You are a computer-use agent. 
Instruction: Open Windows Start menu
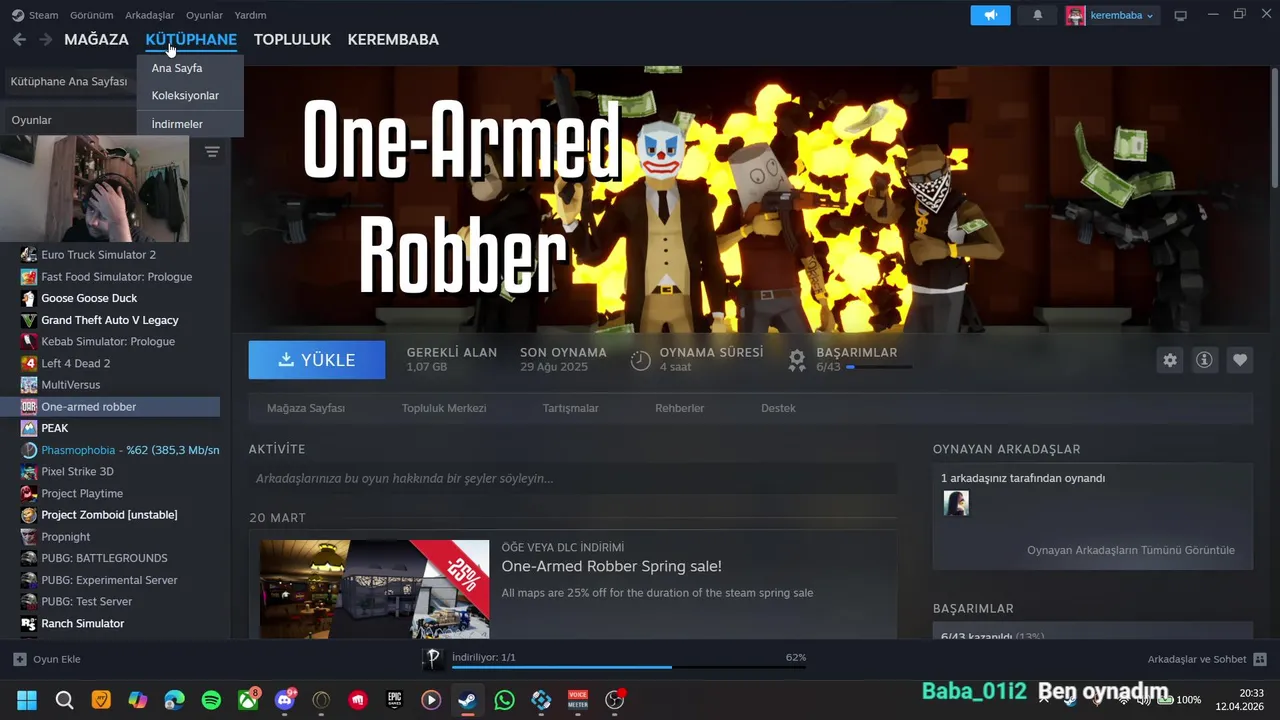[x=27, y=700]
